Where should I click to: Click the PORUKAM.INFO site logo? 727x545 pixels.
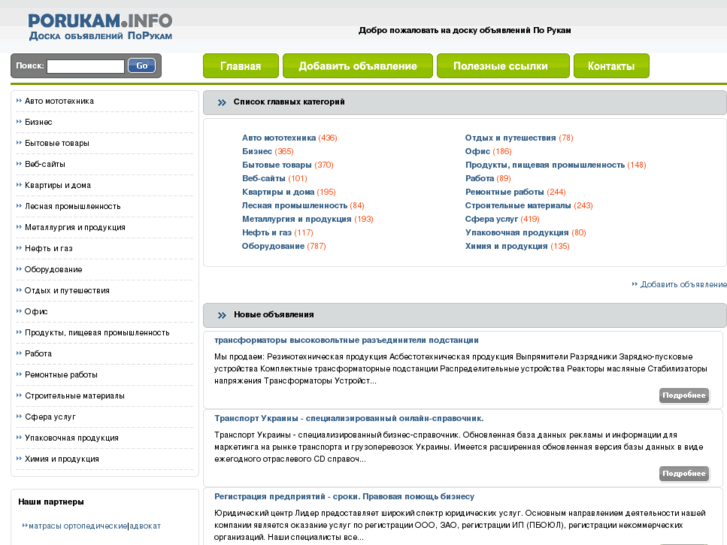pos(100,27)
